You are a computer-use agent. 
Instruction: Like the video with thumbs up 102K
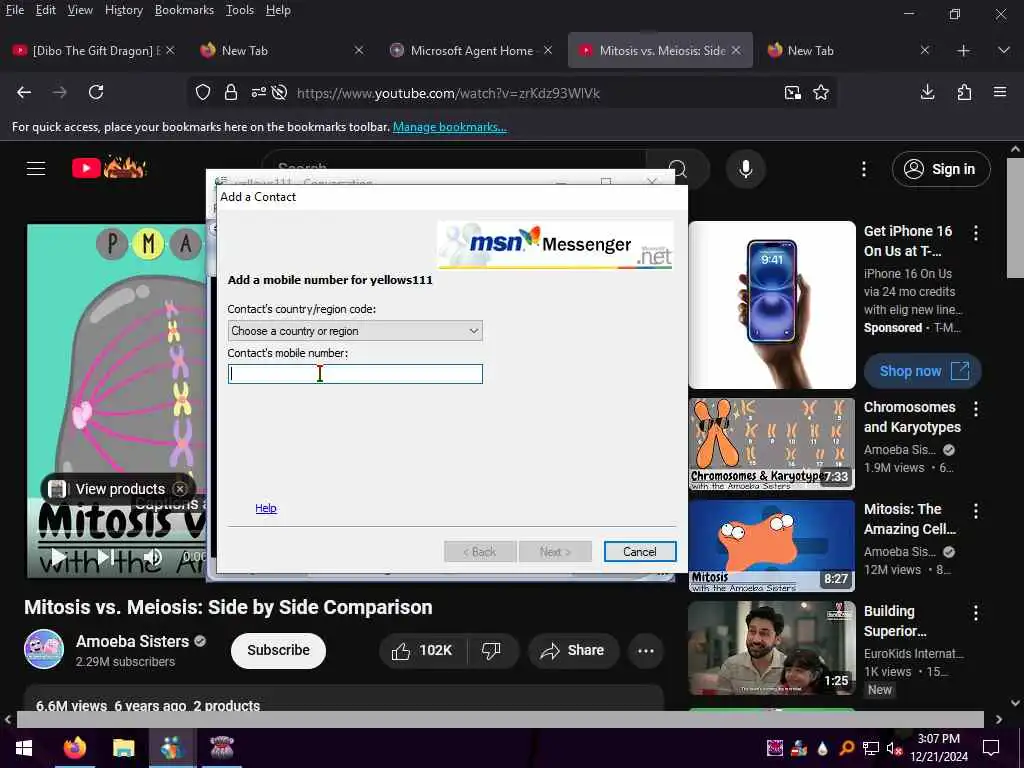[x=423, y=650]
